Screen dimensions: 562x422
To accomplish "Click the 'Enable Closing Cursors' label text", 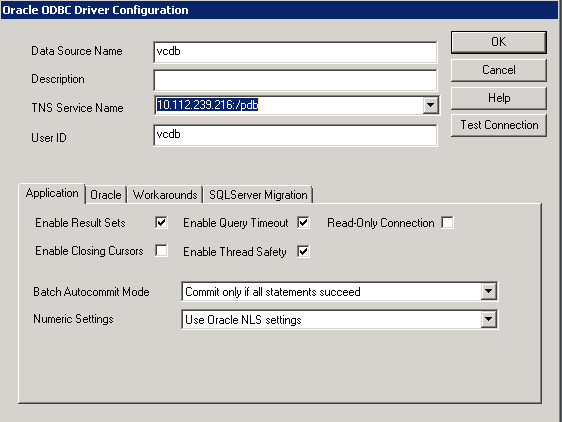I will [89, 251].
